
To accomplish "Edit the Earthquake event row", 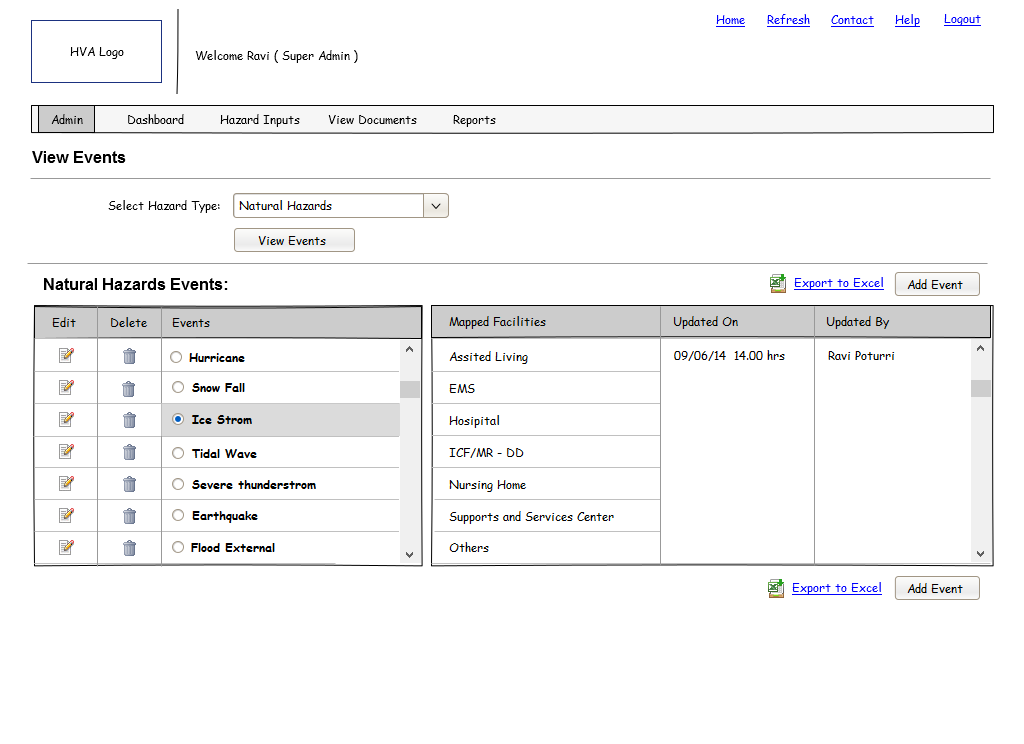I will coord(66,515).
